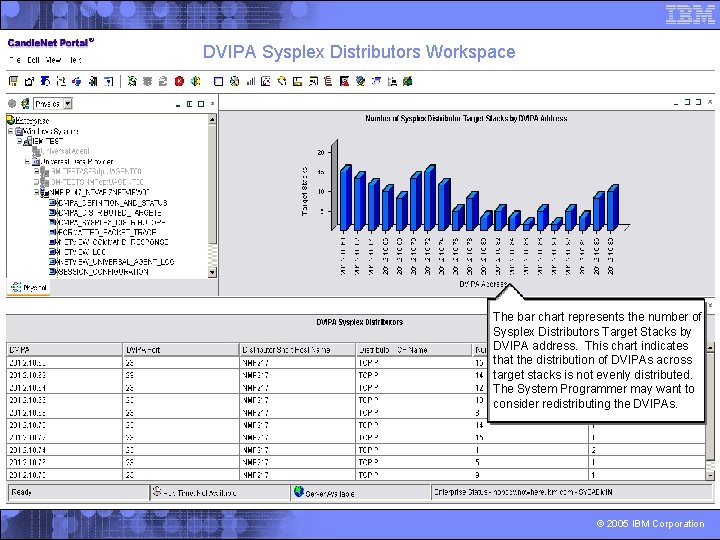Click the globe Browser view icon
The height and width of the screenshot is (540, 720).
tap(360, 81)
